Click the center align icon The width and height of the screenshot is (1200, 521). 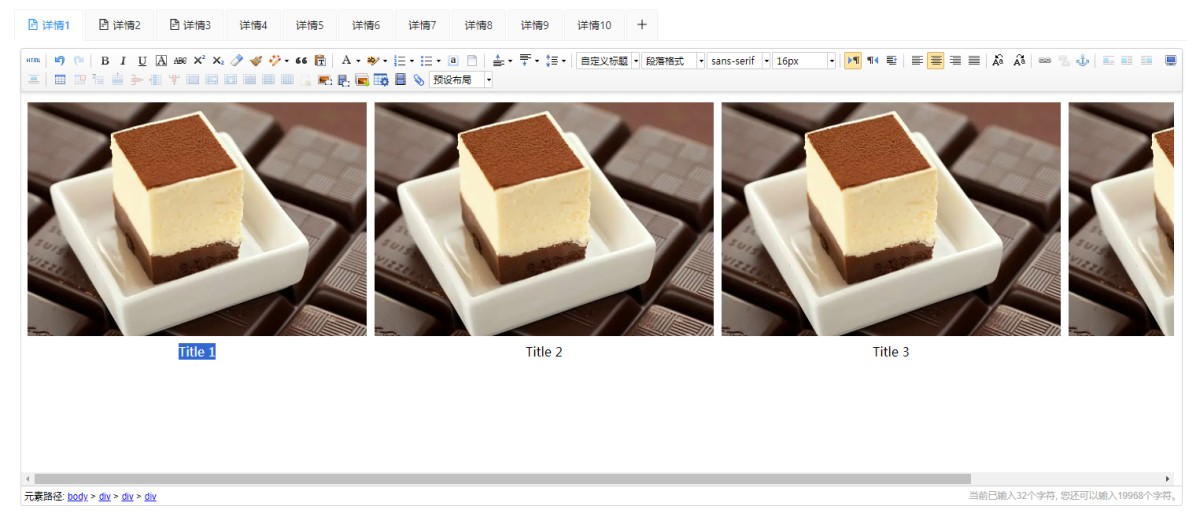936,61
